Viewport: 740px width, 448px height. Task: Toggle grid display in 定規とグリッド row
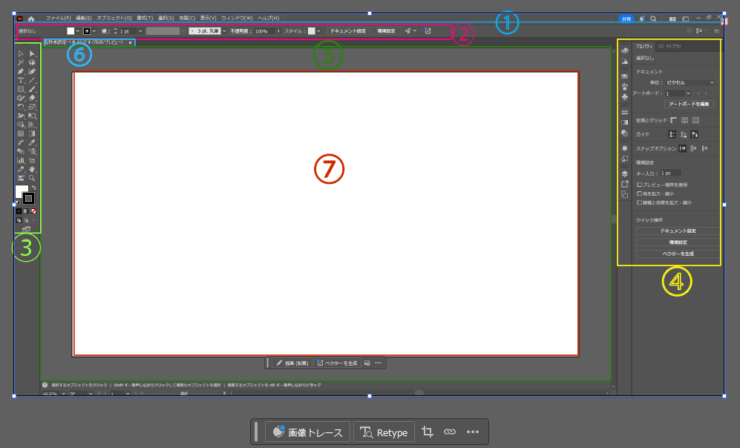(x=684, y=120)
